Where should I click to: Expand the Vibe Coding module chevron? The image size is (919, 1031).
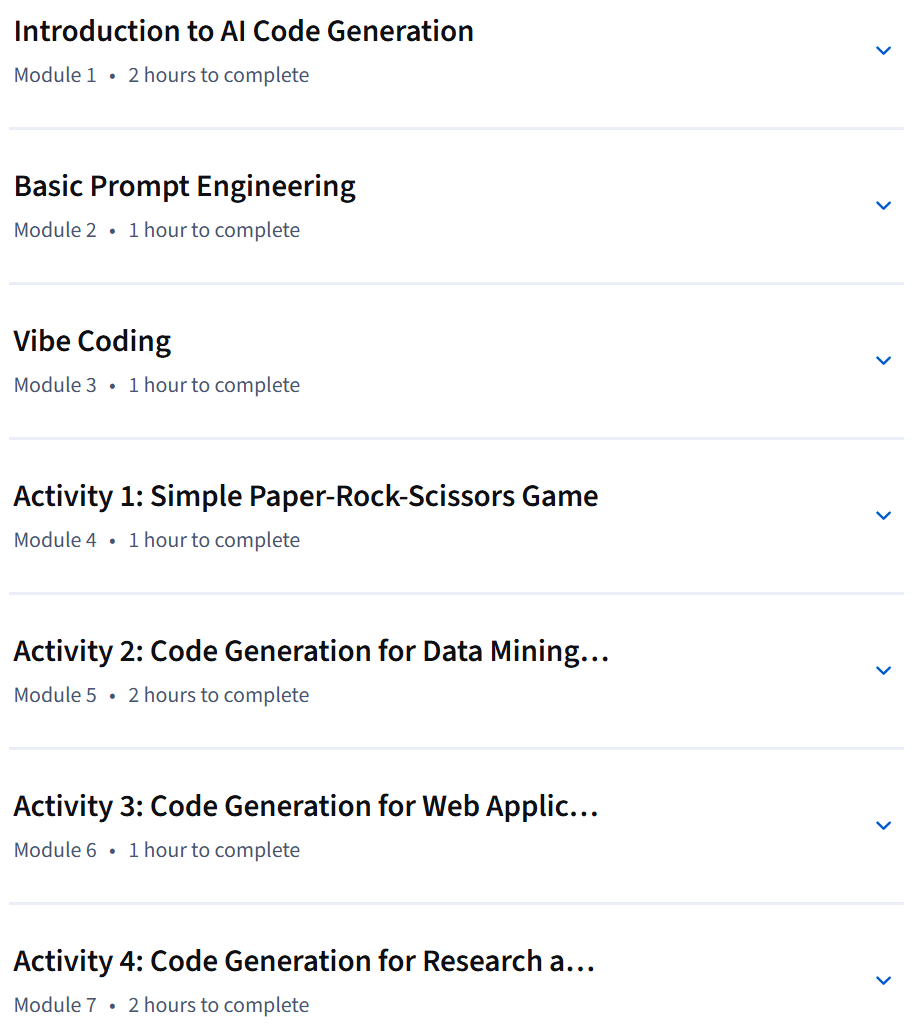tap(883, 360)
